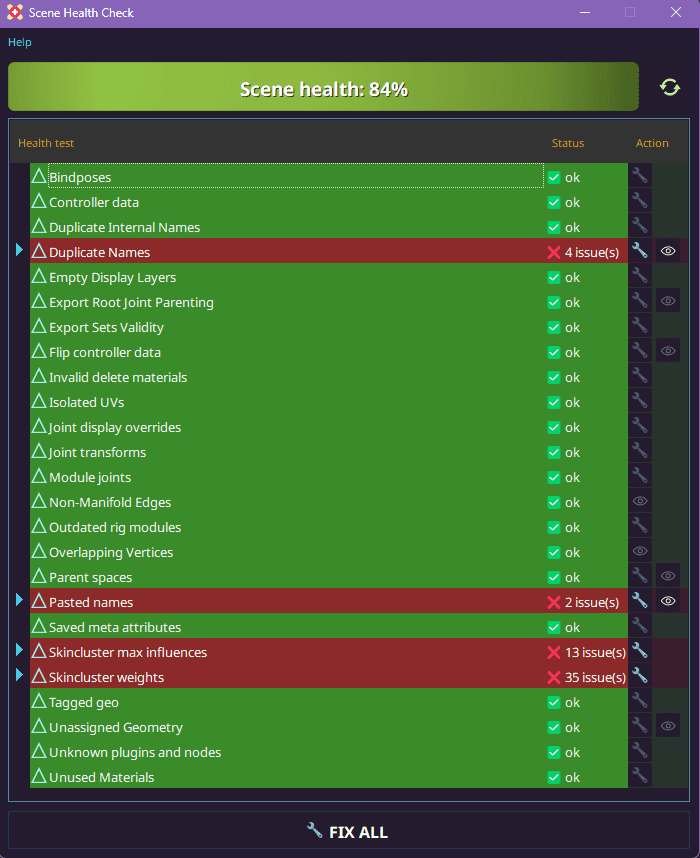
Task: Expand the Duplicate Names row
Action: 20,250
